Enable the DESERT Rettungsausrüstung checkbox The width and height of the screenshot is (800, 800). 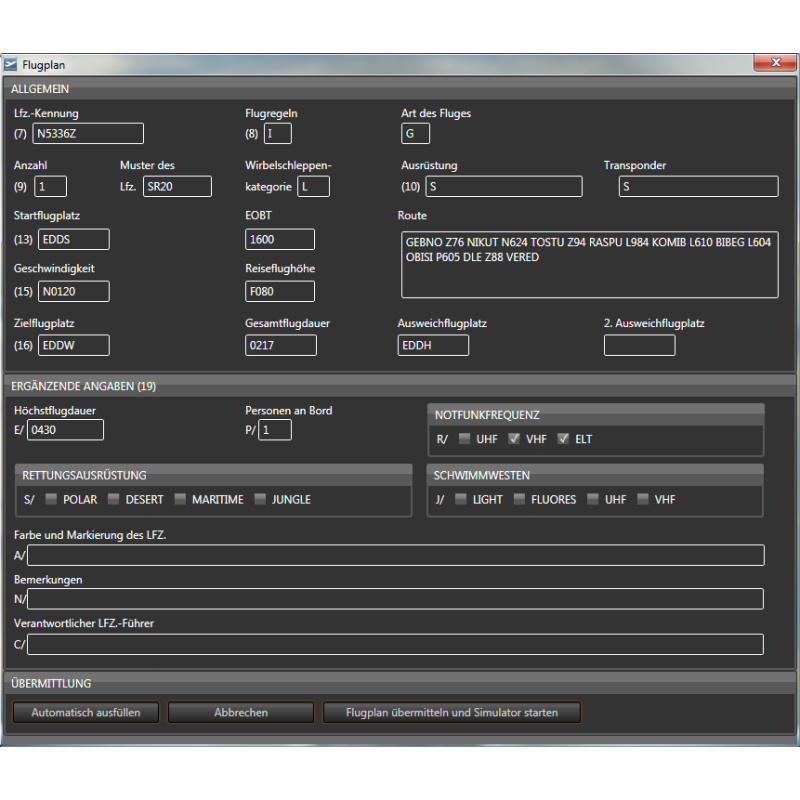(x=114, y=499)
